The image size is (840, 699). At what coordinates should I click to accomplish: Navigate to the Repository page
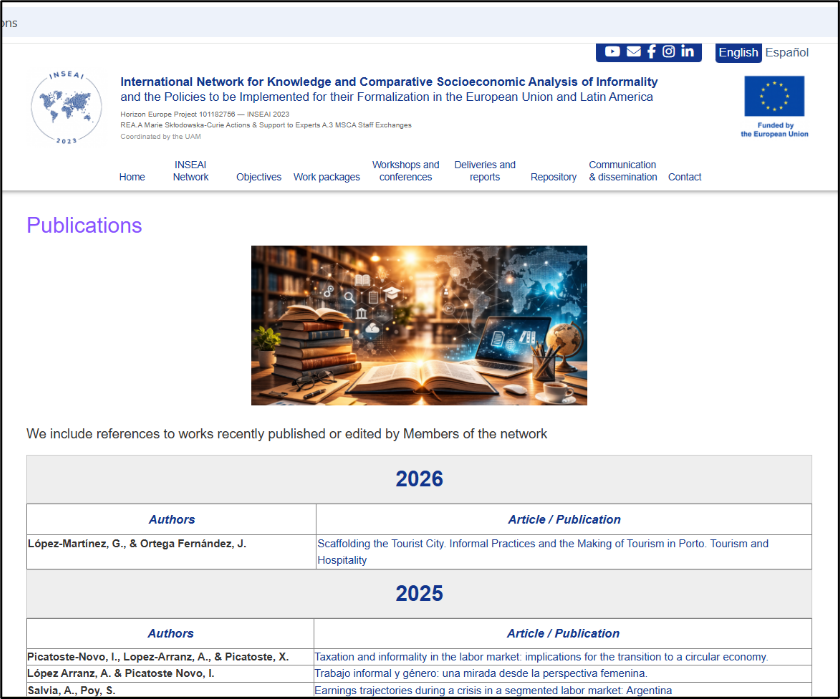tap(553, 177)
